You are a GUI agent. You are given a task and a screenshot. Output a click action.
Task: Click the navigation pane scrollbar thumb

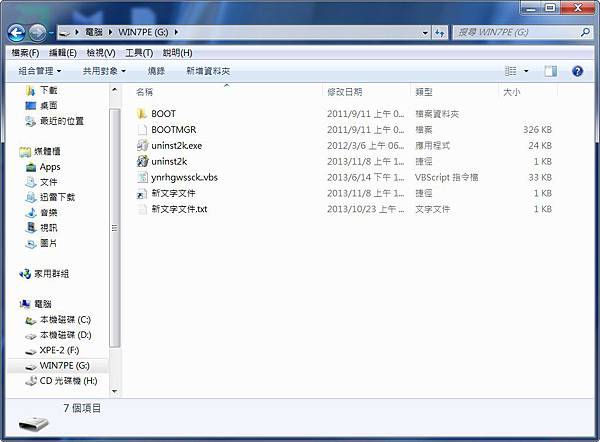(114, 228)
